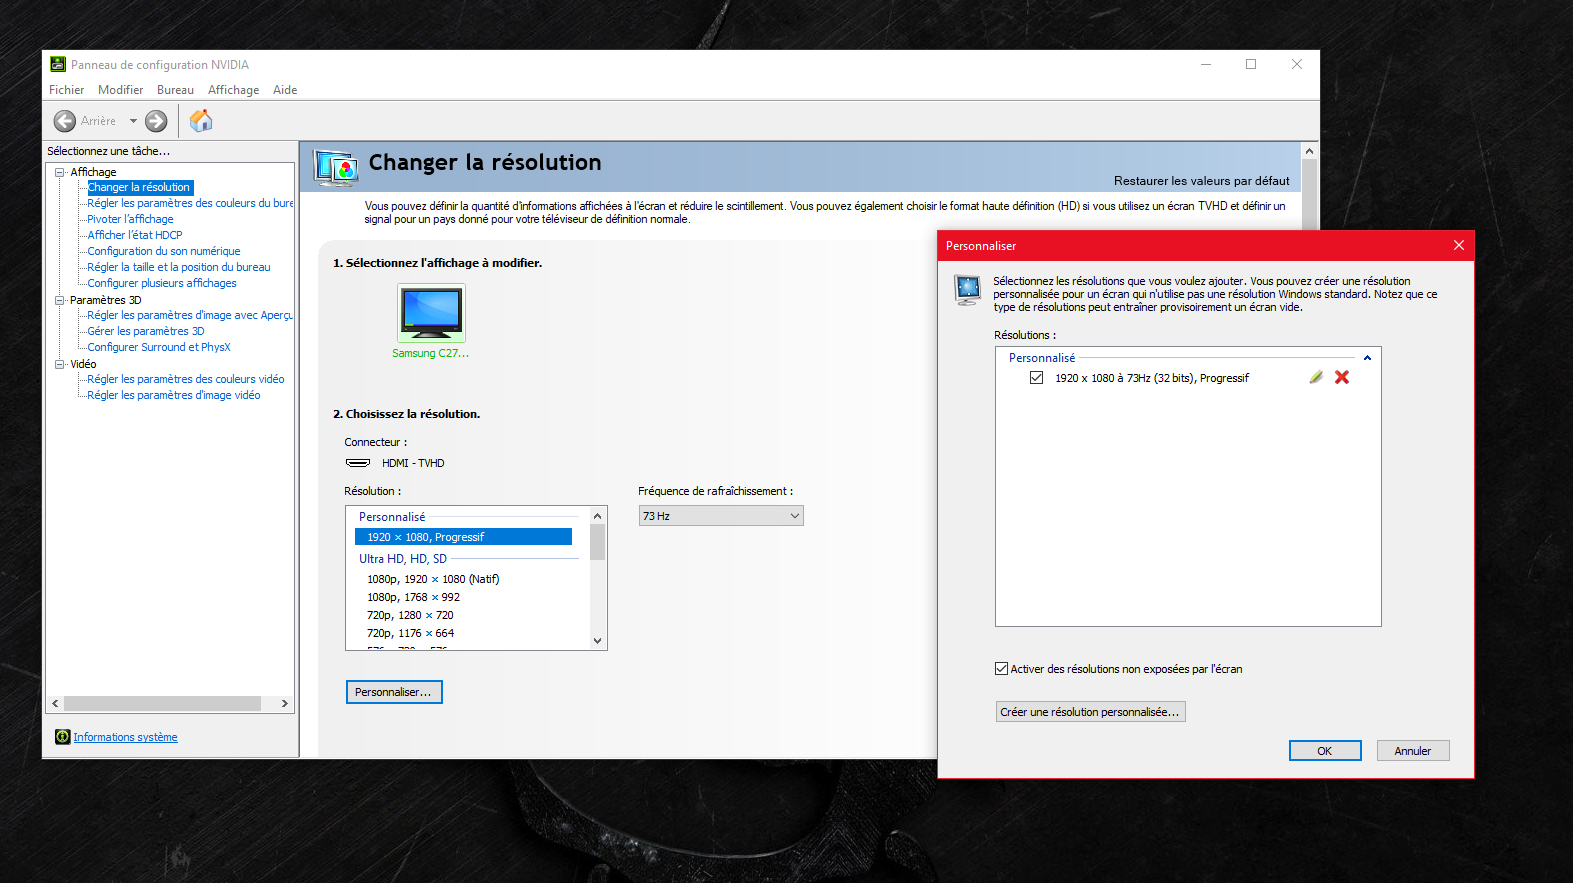Collapse the Vidéo tree node

coord(60,364)
